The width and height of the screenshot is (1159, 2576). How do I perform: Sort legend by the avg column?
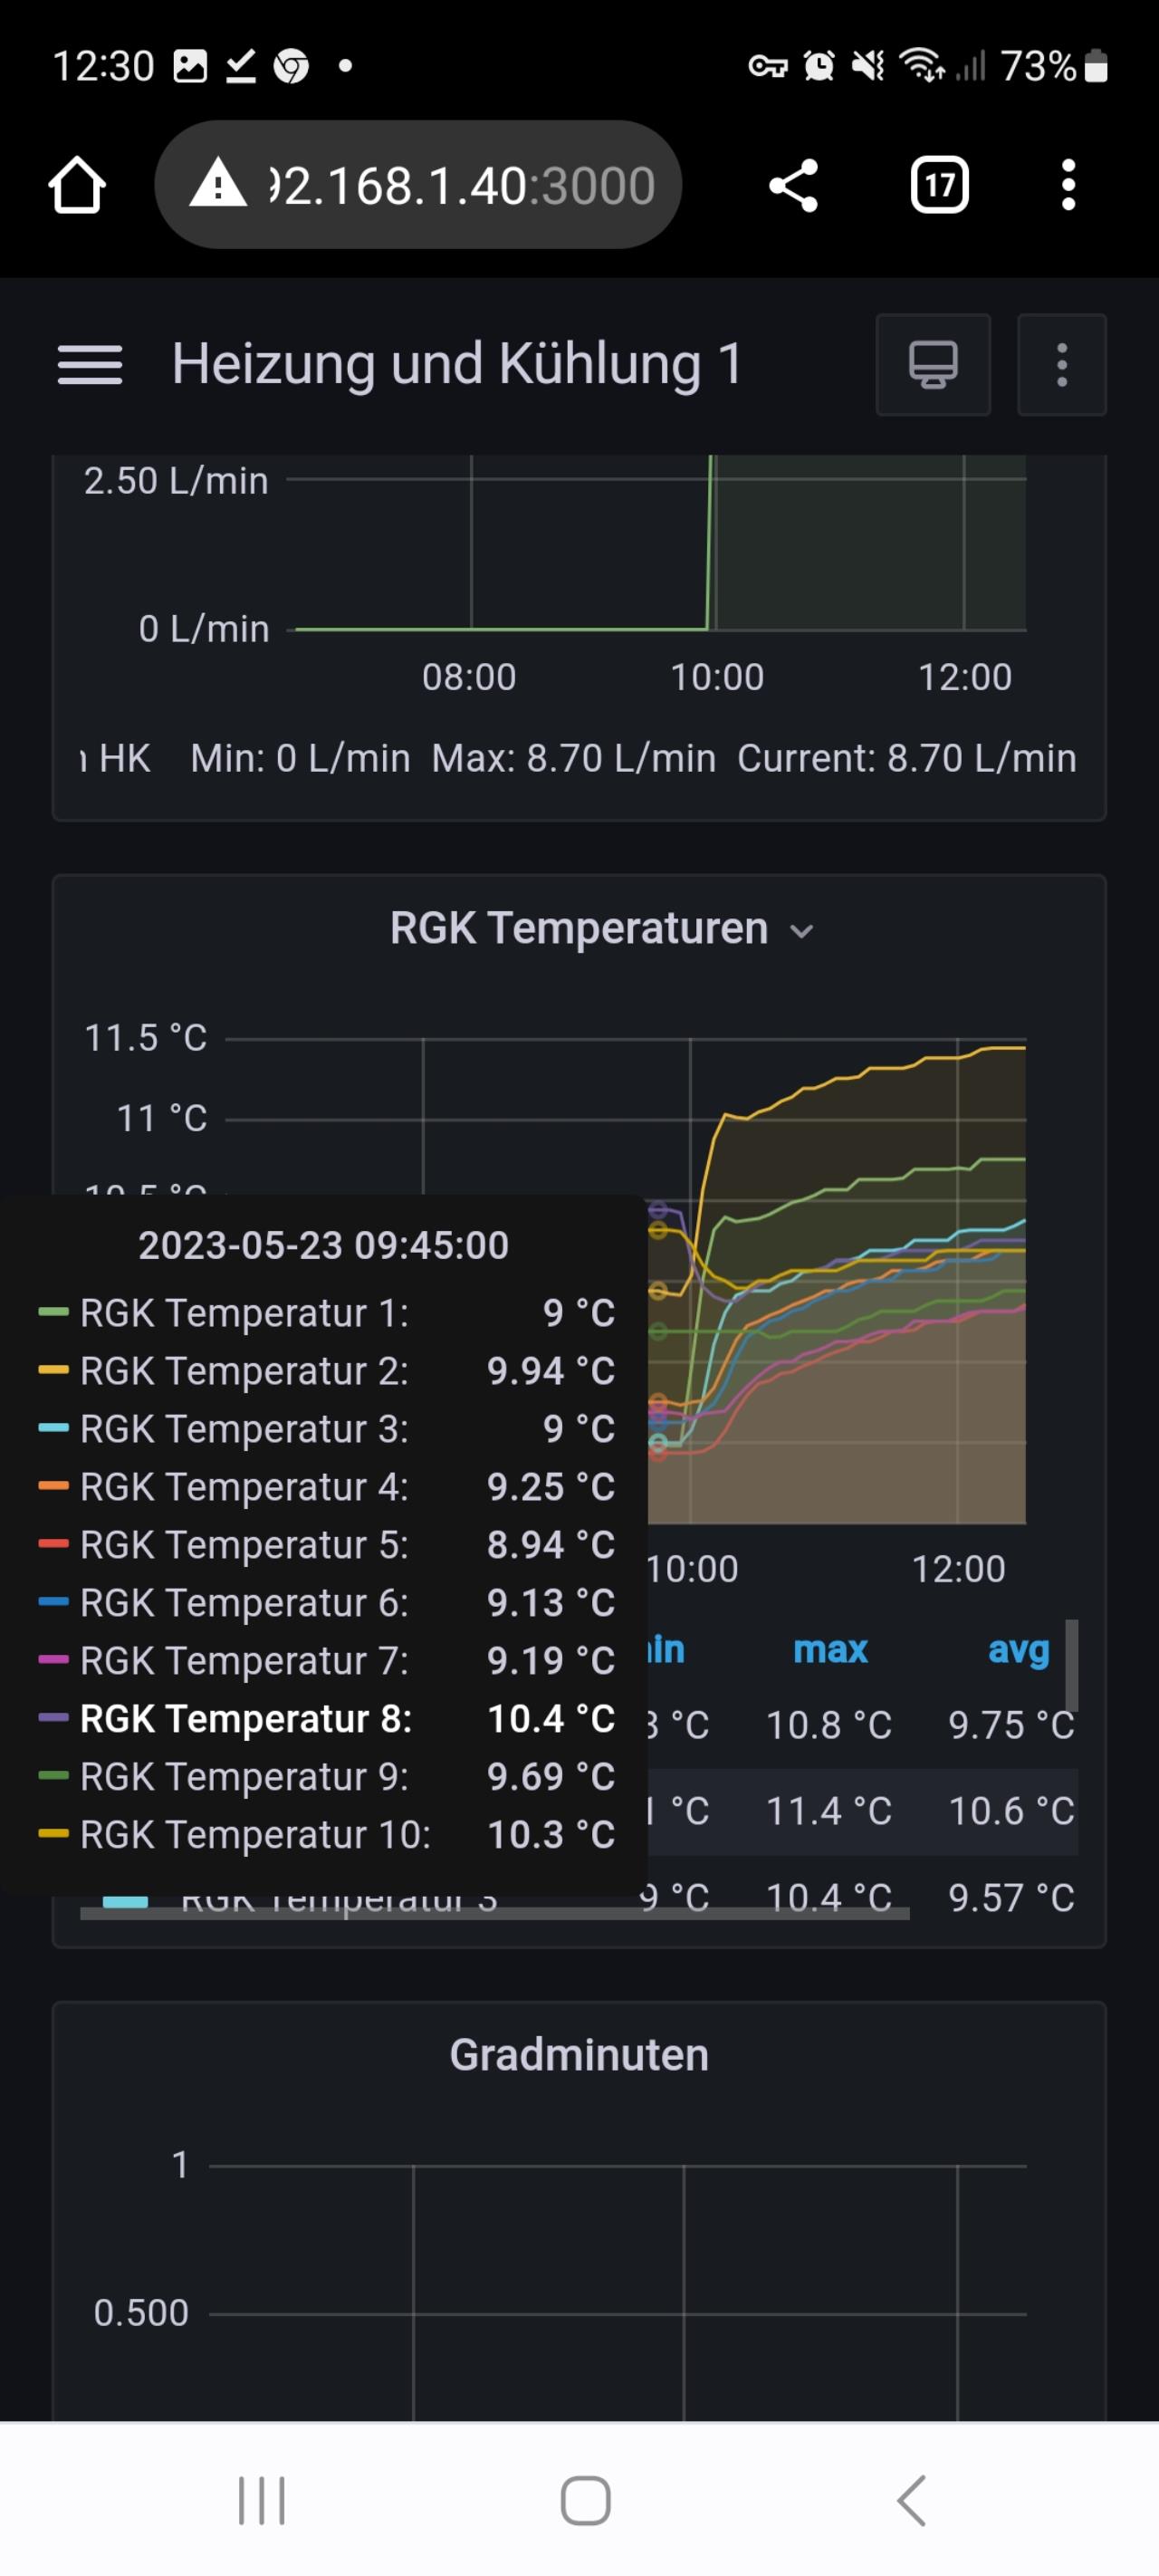[1017, 1650]
